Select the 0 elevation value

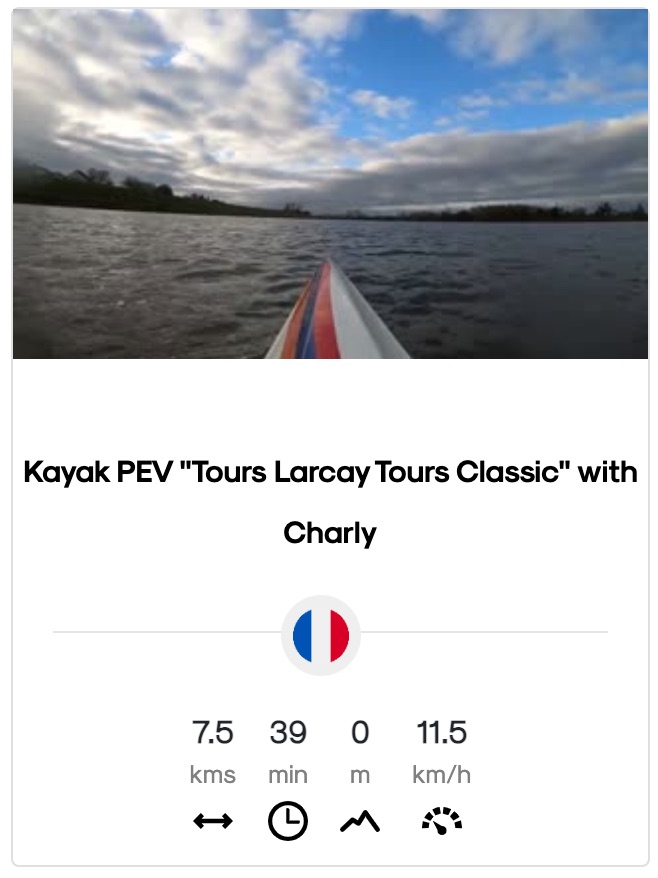(x=360, y=732)
